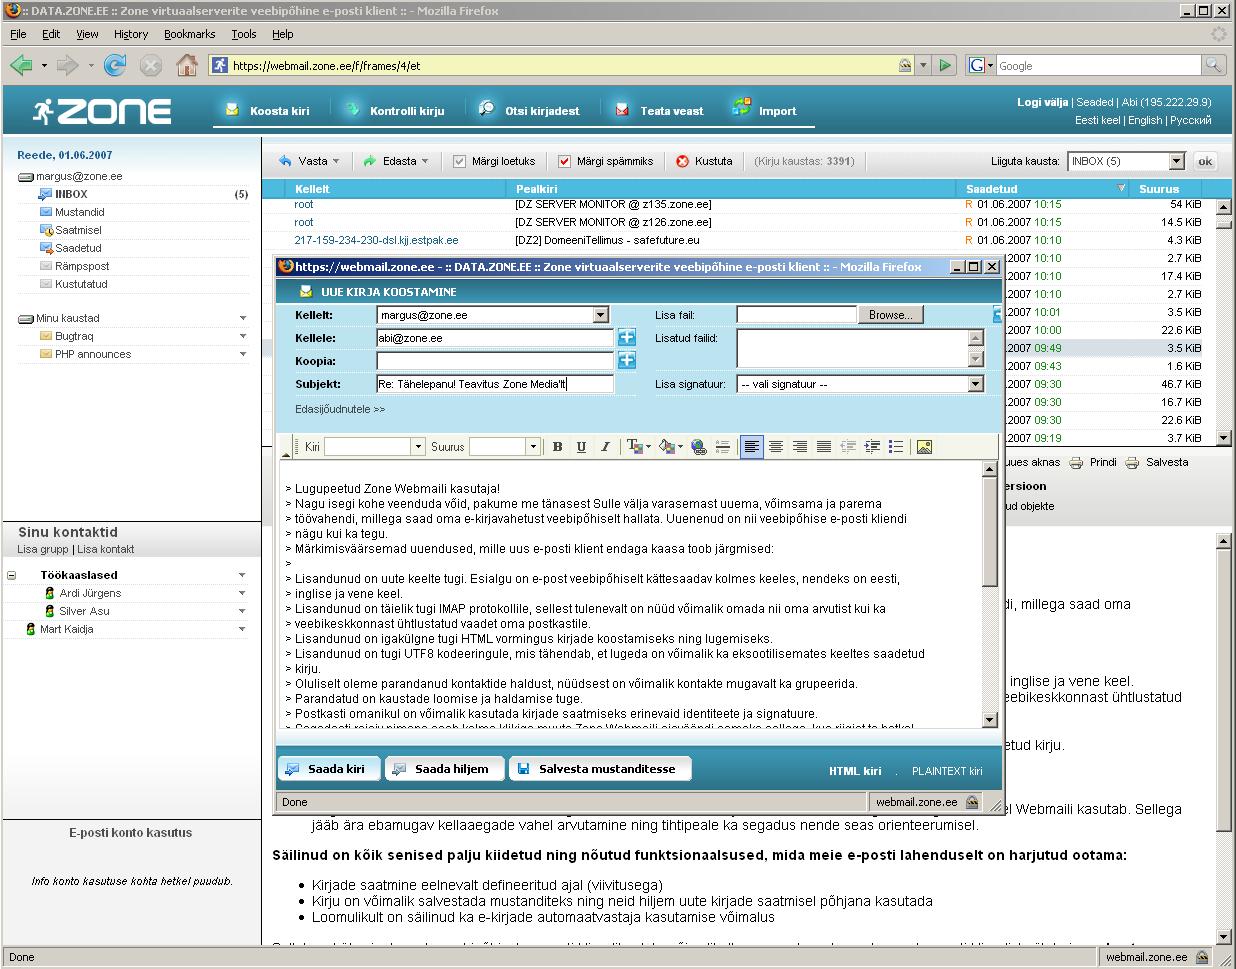The height and width of the screenshot is (969, 1236).
Task: Click printer icon beside Prindi
Action: click(1076, 463)
